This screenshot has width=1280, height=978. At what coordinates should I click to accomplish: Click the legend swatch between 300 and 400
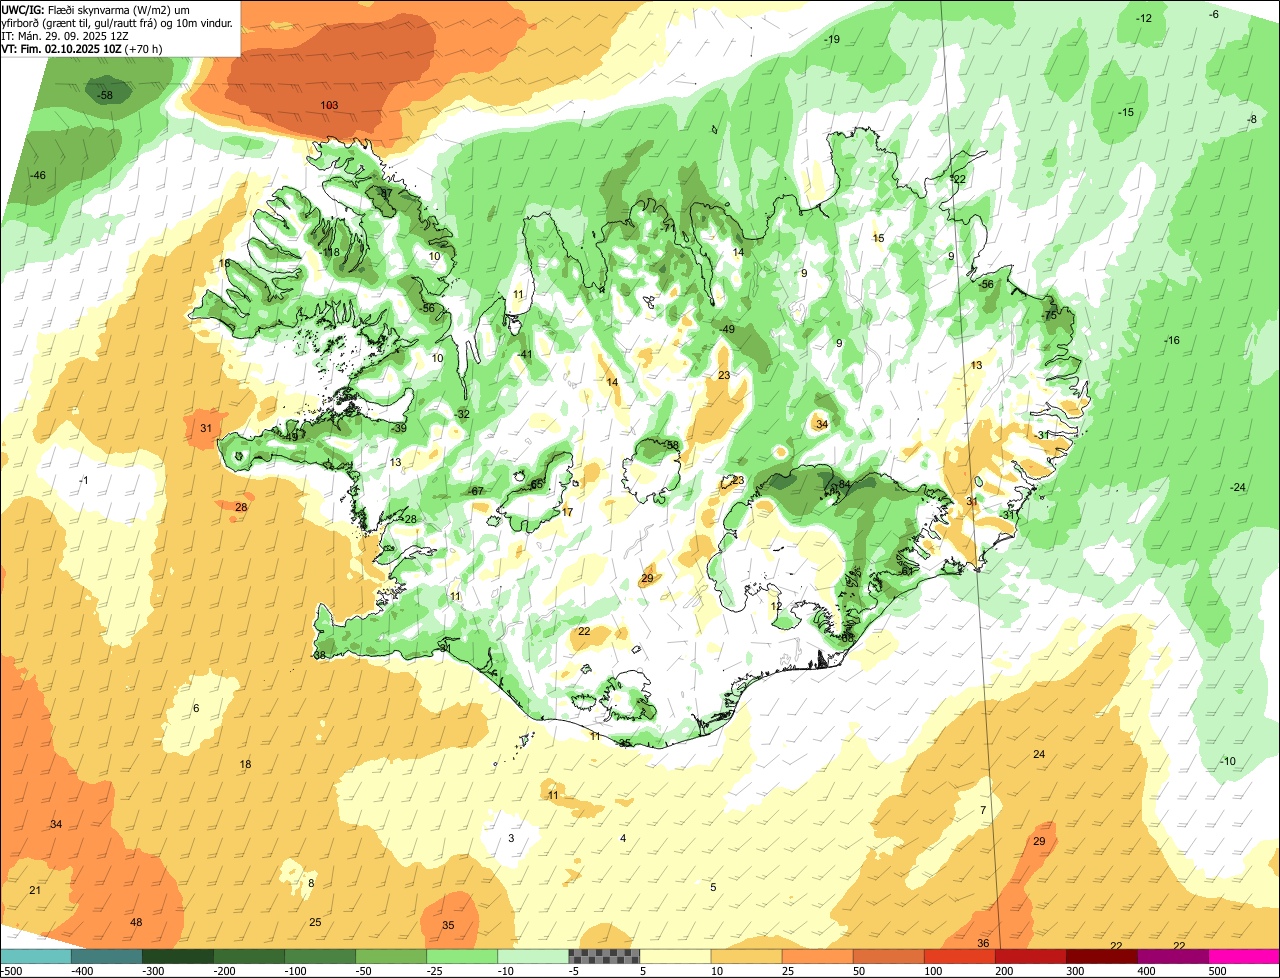coord(1101,956)
